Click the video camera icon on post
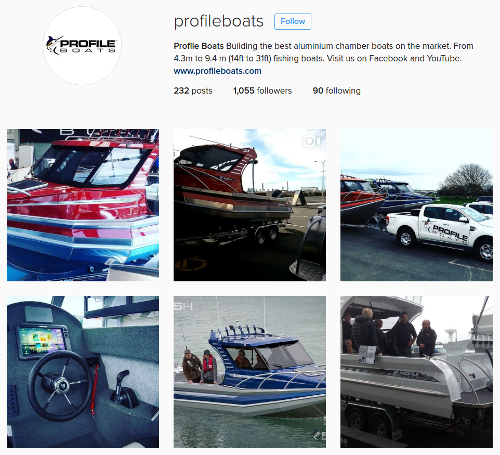Image resolution: width=500 pixels, height=455 pixels. coord(313,141)
